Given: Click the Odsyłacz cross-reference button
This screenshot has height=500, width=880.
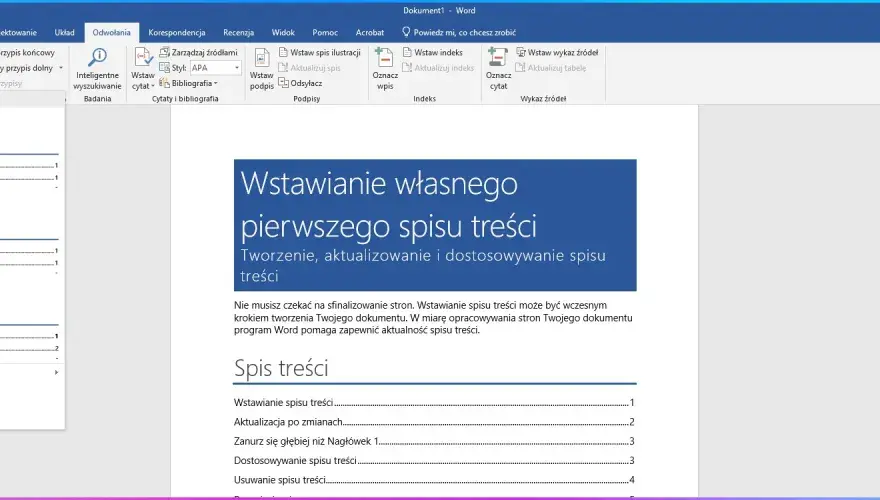Looking at the screenshot, I should pos(300,83).
